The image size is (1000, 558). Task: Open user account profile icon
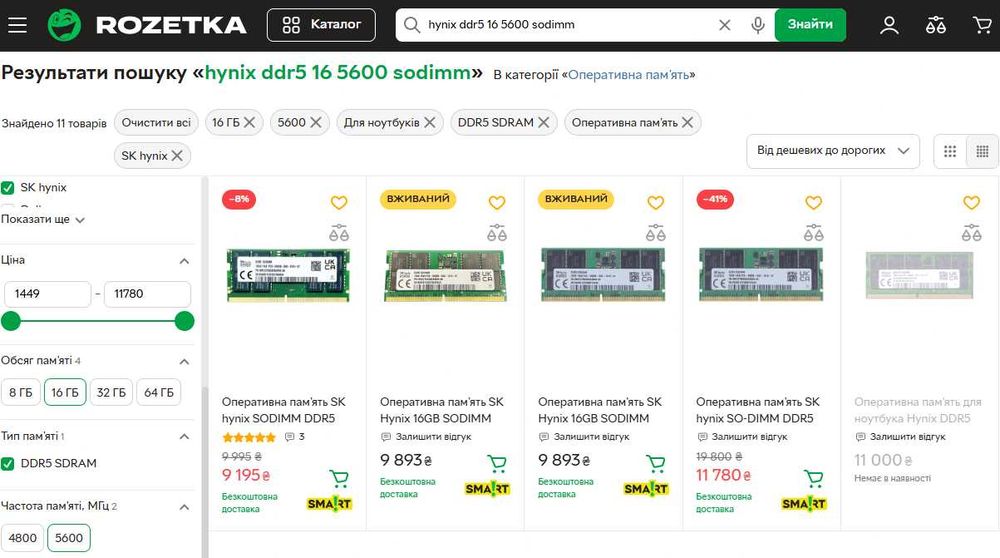889,25
